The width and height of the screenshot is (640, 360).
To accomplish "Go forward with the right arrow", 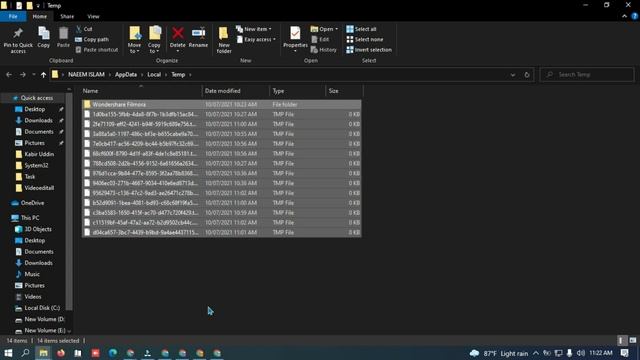I will [23, 75].
